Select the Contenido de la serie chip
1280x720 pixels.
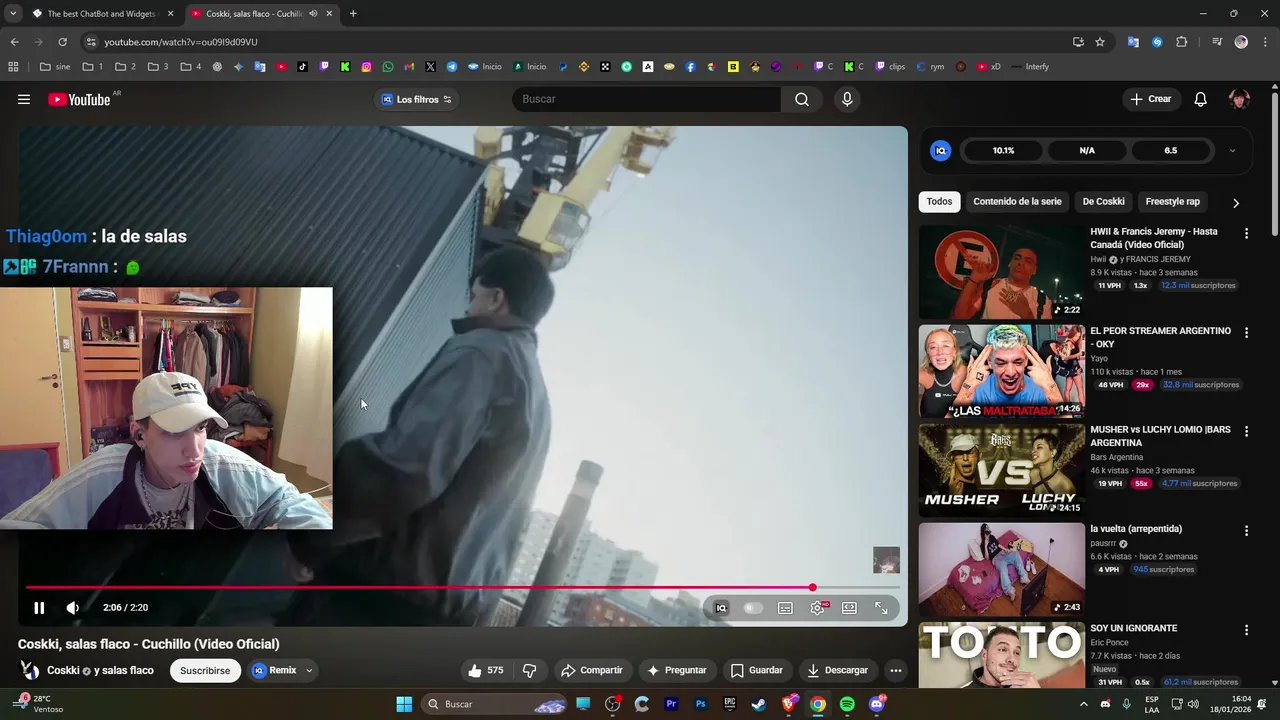coord(1017,201)
